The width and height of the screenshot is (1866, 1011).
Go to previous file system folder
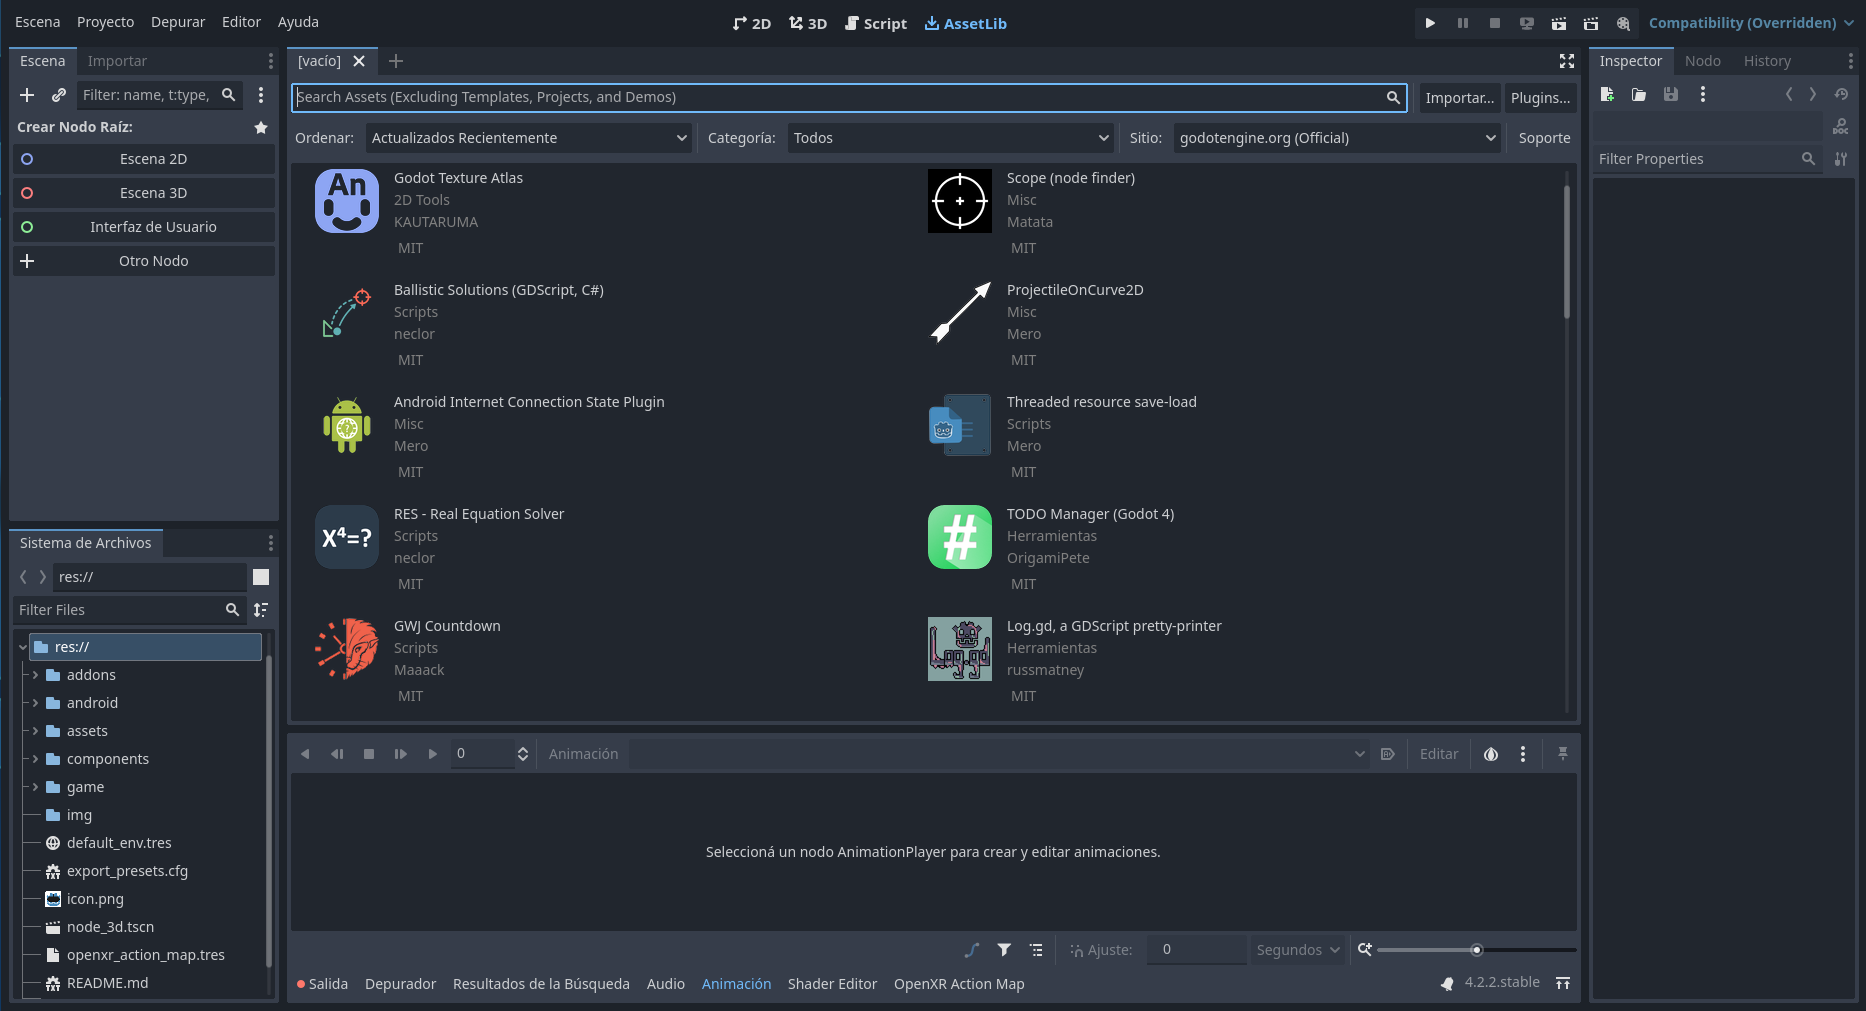(24, 577)
